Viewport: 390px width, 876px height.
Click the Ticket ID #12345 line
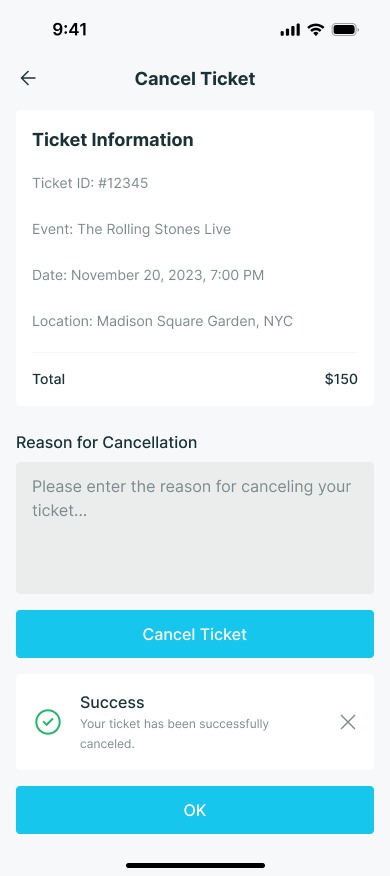coord(90,183)
